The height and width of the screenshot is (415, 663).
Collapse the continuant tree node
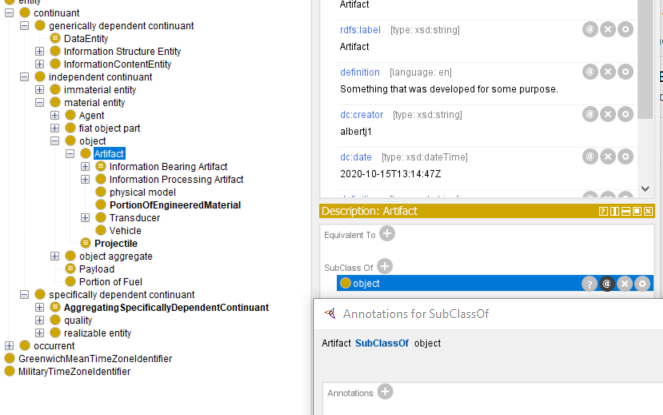tap(10, 13)
